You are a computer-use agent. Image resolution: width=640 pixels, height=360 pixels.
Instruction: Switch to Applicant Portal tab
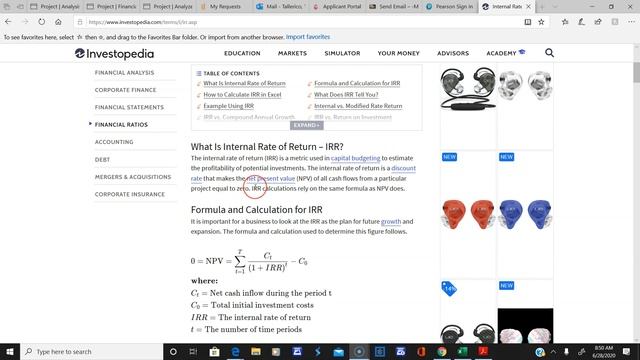pos(337,7)
